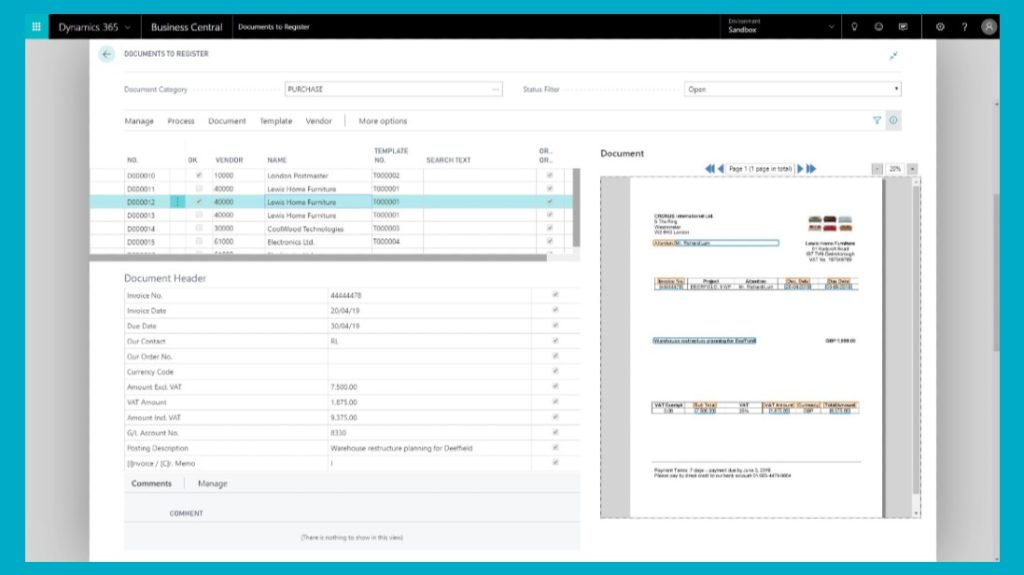Click More options in the action bar
1024x575 pixels.
[383, 121]
